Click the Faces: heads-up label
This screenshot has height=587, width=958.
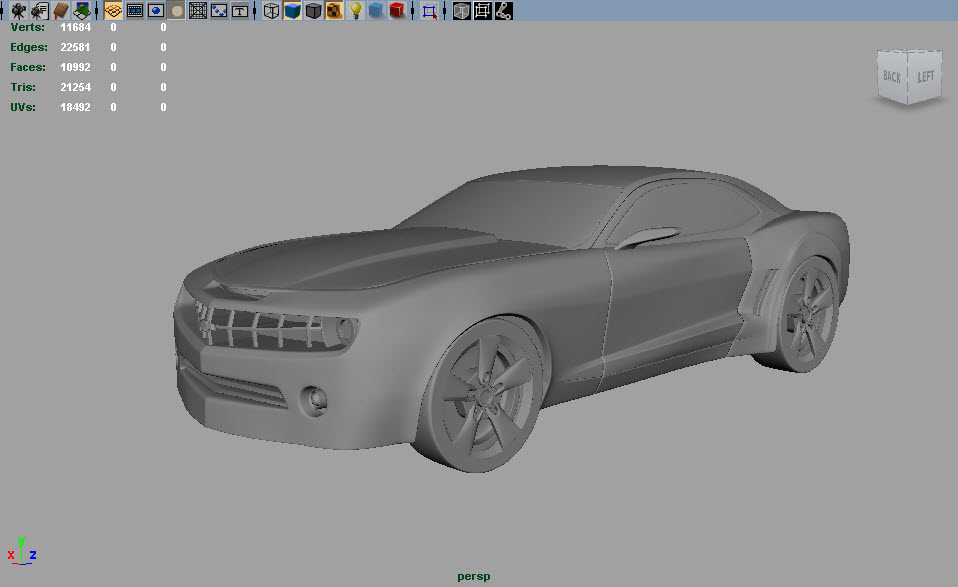pos(27,67)
